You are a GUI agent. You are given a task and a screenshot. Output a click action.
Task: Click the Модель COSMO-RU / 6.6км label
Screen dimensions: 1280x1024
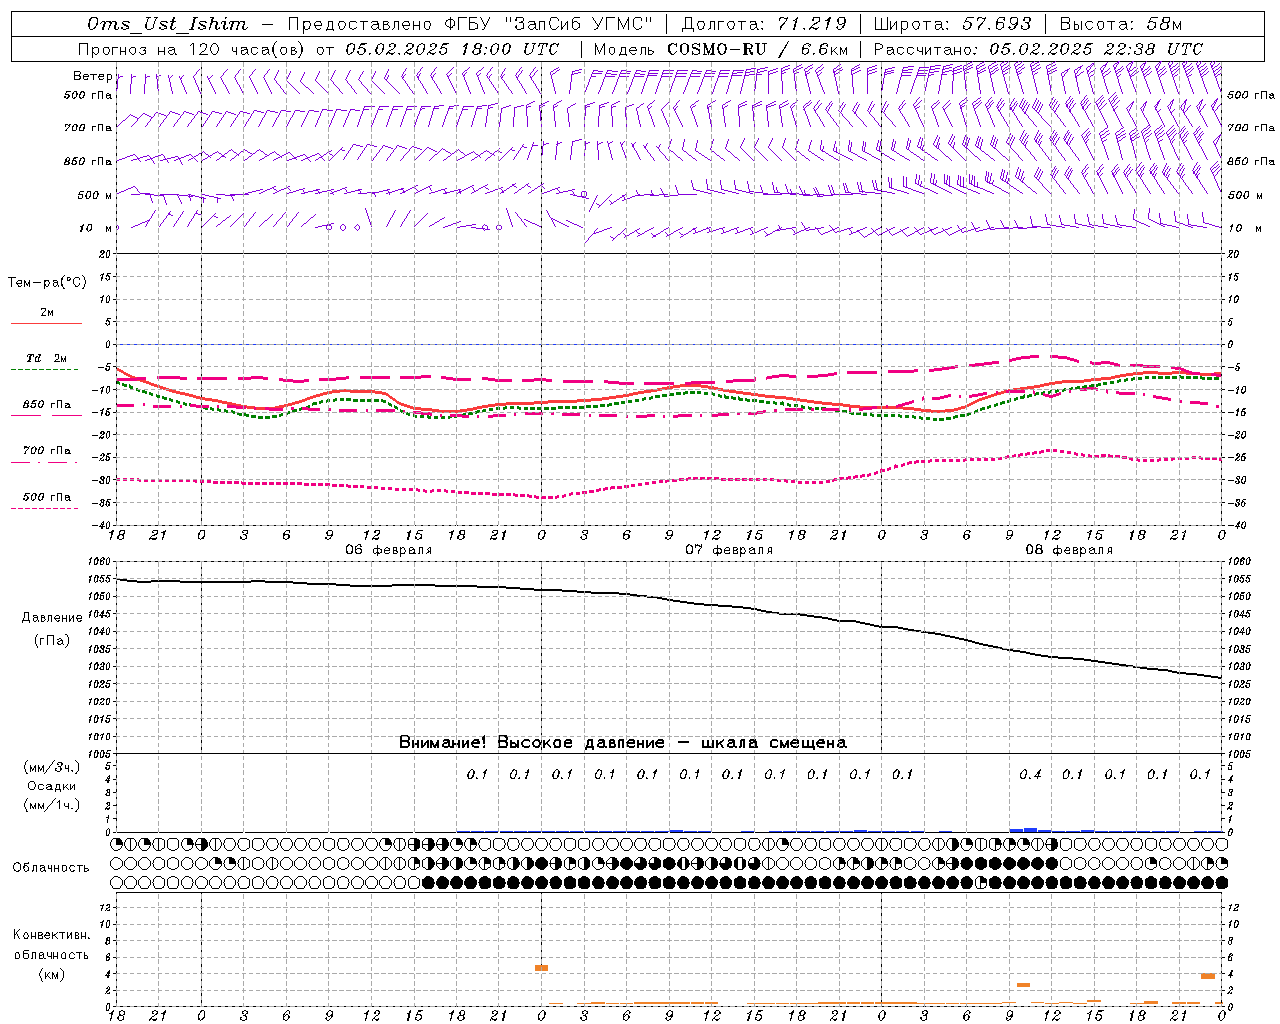[721, 49]
